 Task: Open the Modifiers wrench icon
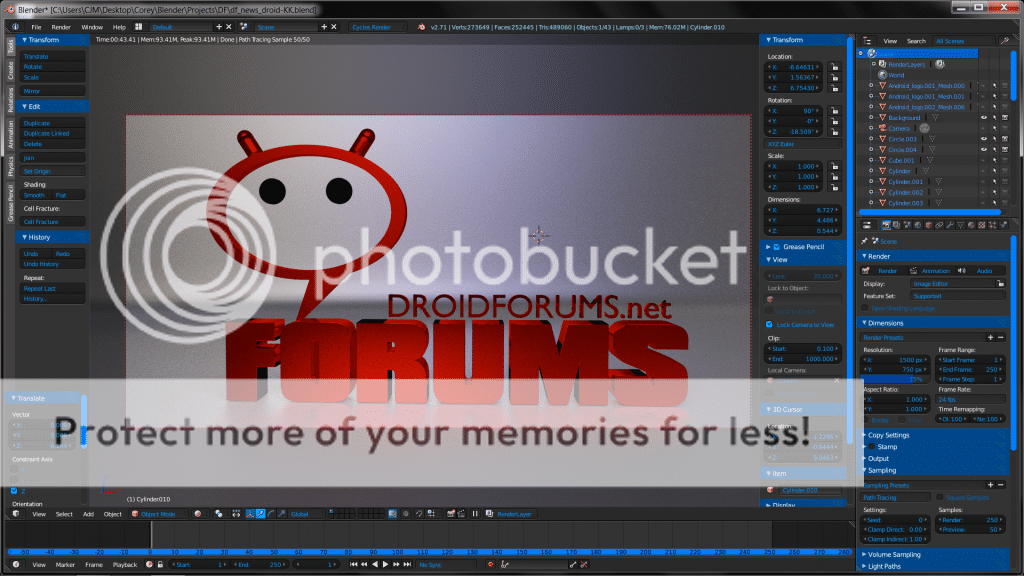pyautogui.click(x=950, y=225)
